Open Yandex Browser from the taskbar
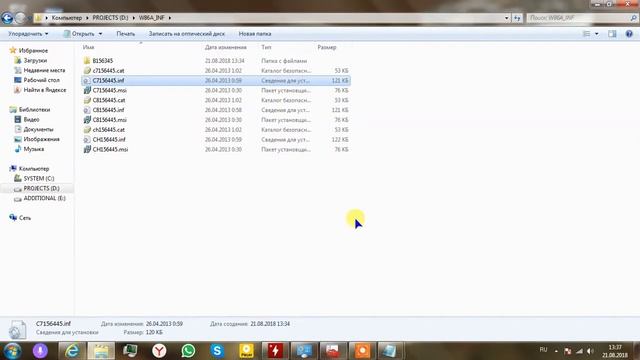The width and height of the screenshot is (640, 360). tap(159, 351)
